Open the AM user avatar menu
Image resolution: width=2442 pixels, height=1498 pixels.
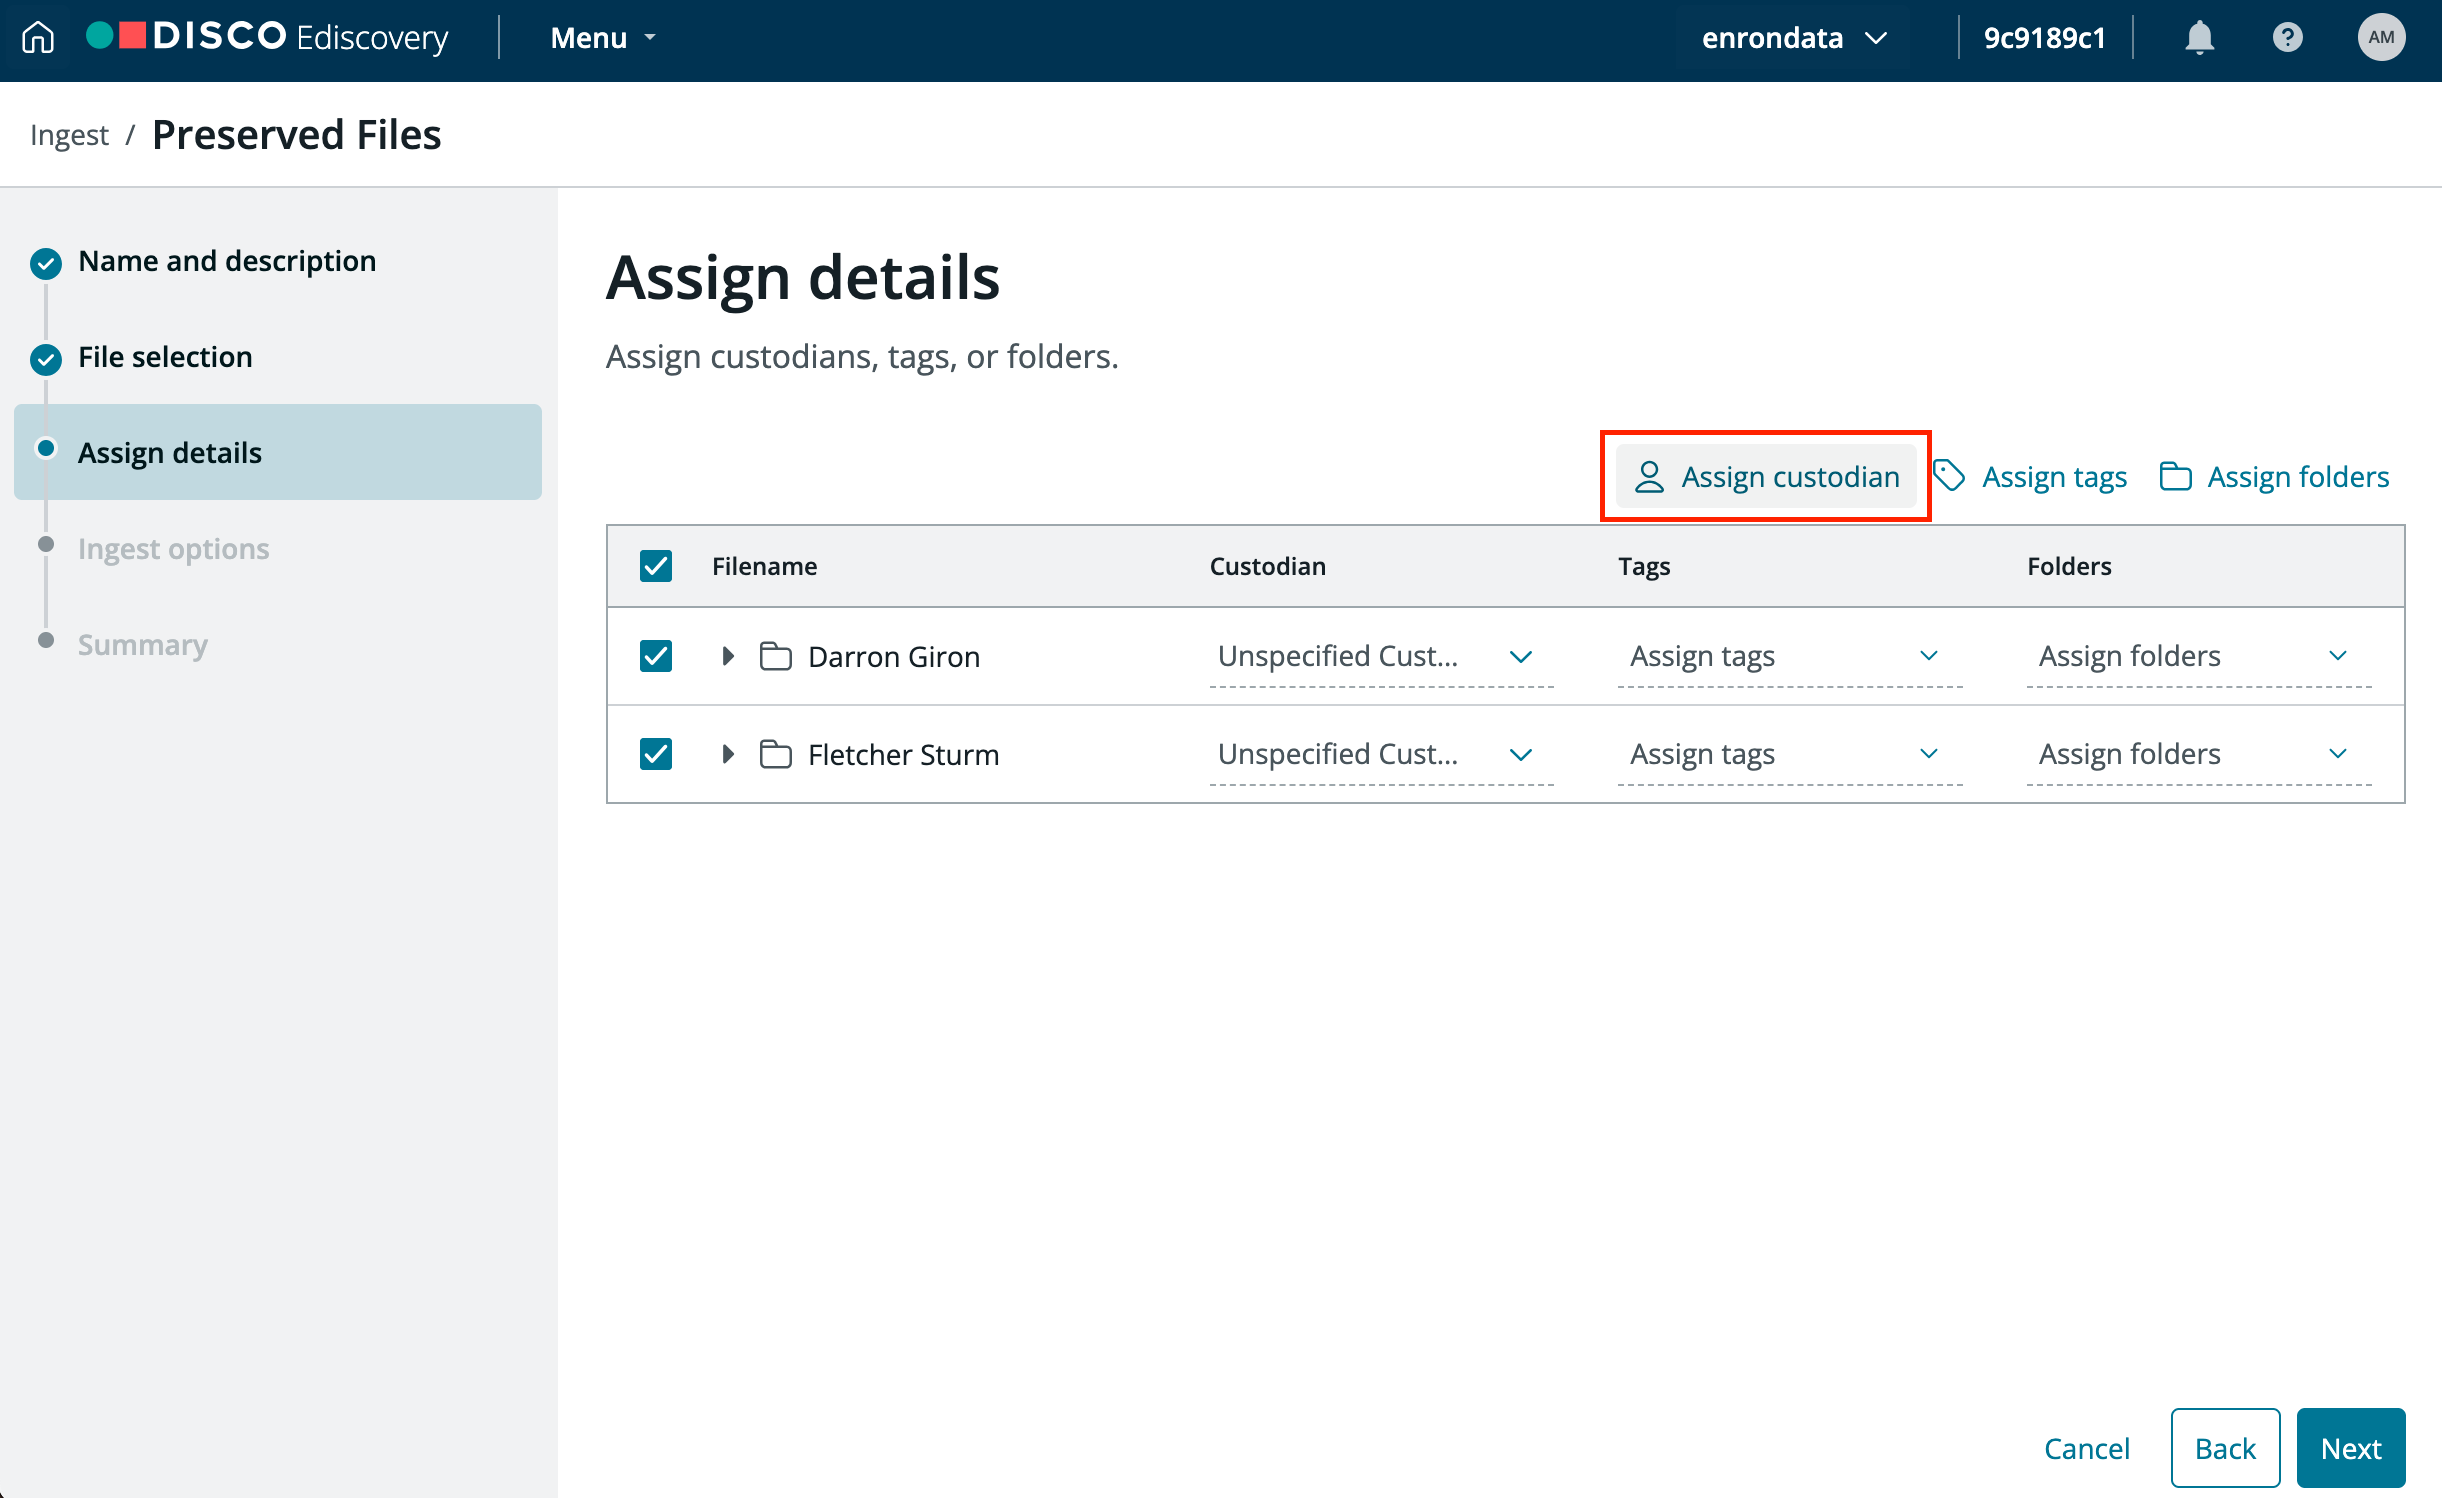(2381, 38)
